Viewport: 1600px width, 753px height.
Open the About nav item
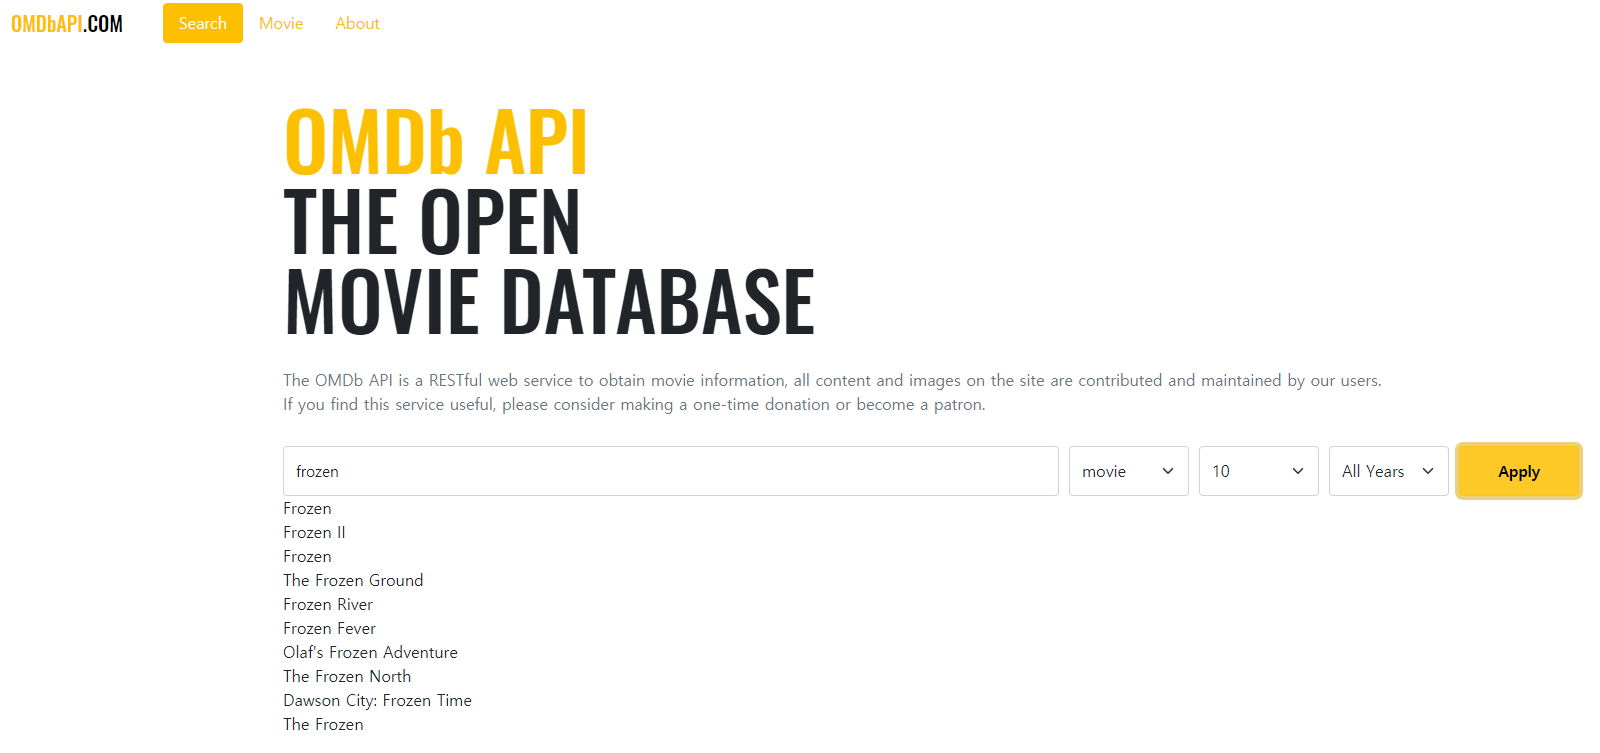357,23
